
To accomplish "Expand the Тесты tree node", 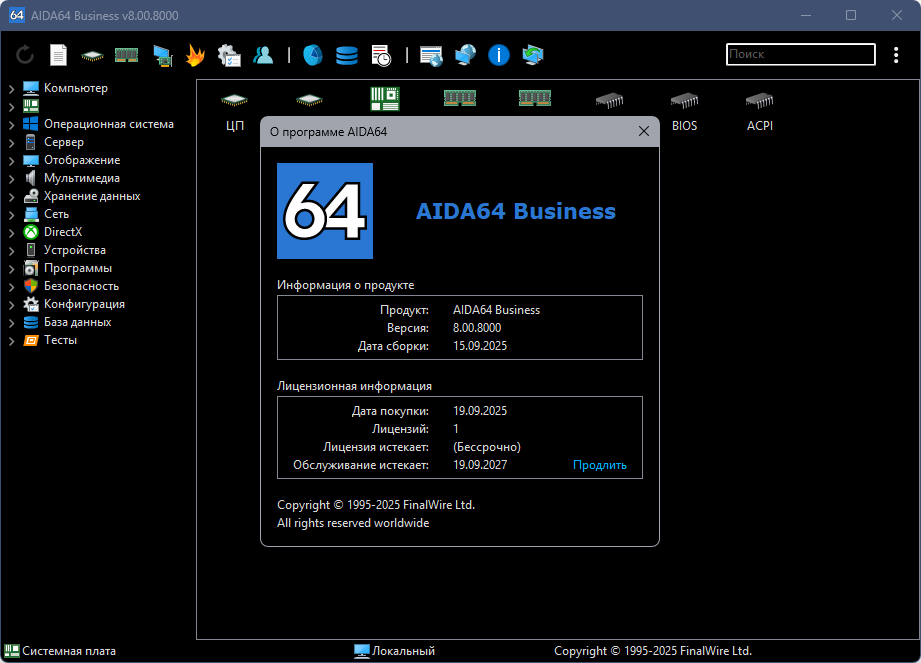I will (x=11, y=341).
